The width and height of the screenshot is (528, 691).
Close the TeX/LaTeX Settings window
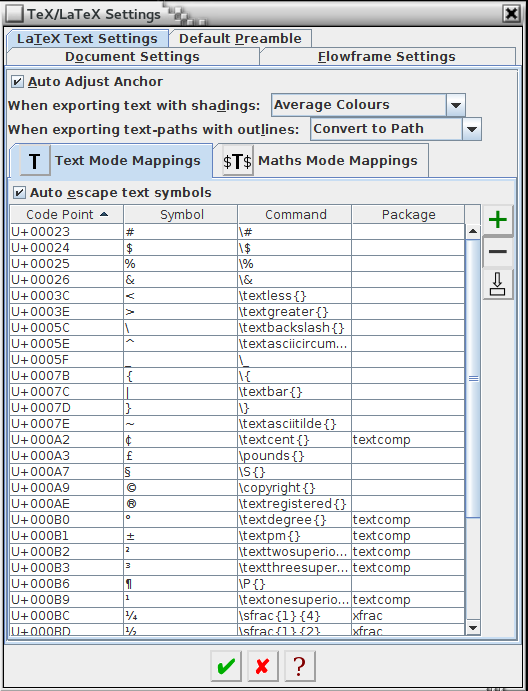click(x=511, y=14)
